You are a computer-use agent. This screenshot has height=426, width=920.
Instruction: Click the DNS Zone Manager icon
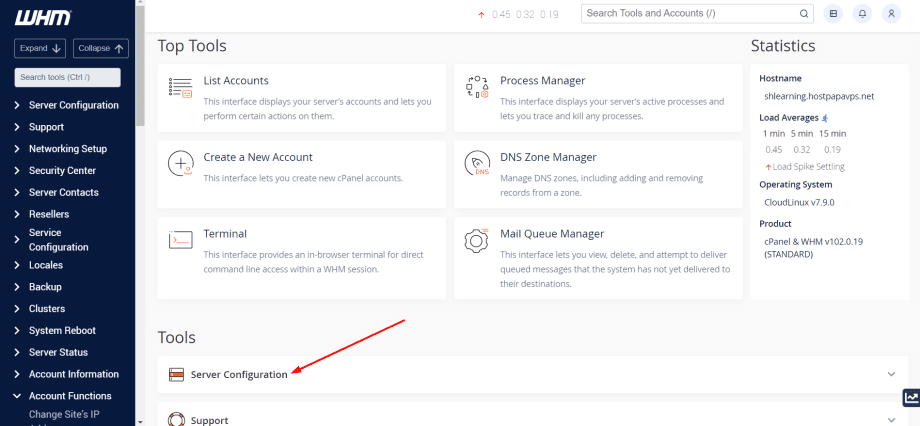coord(476,164)
